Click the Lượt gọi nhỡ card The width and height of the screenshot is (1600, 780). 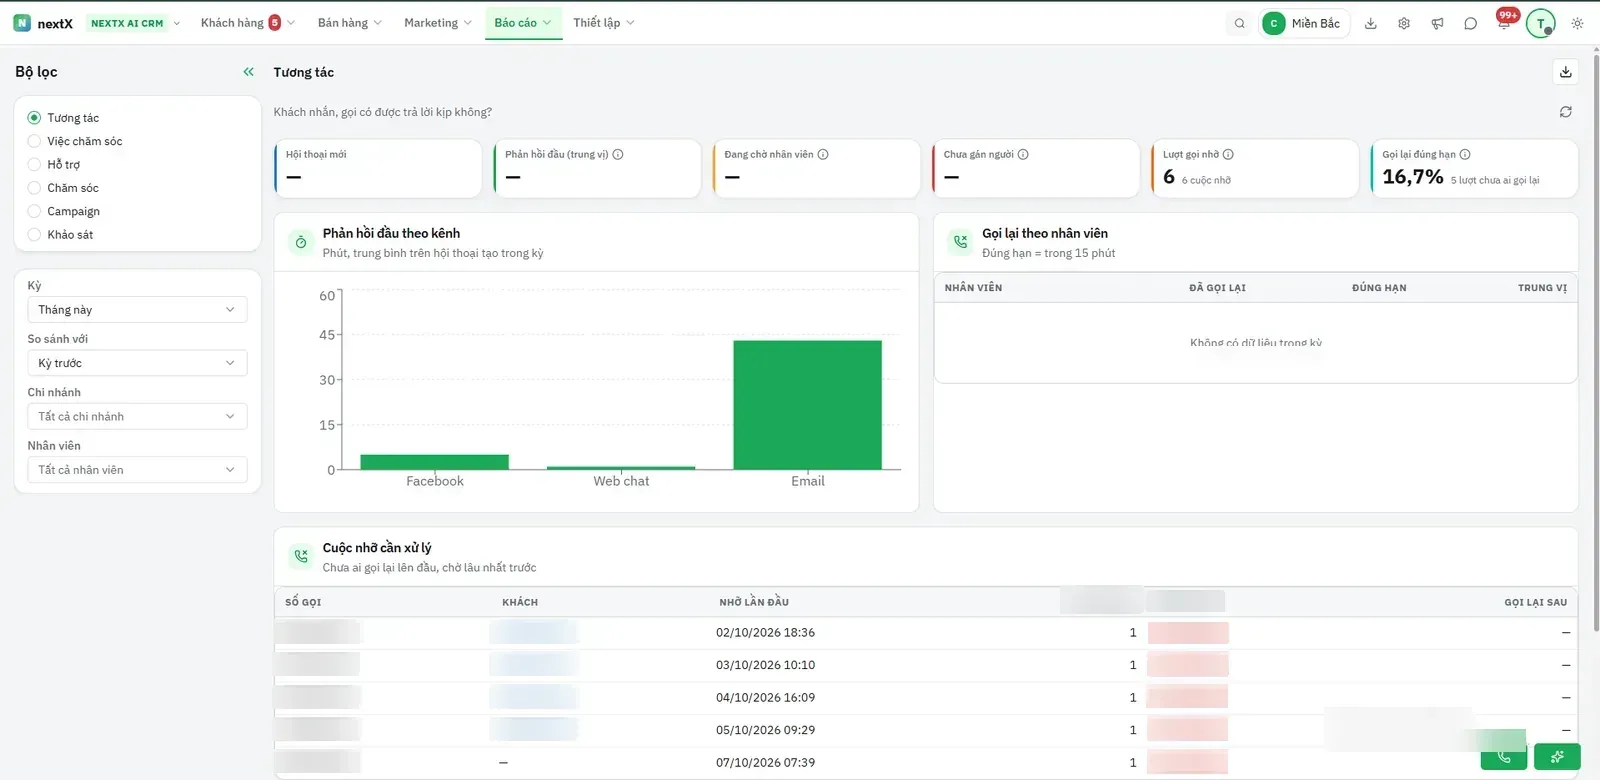pyautogui.click(x=1255, y=168)
